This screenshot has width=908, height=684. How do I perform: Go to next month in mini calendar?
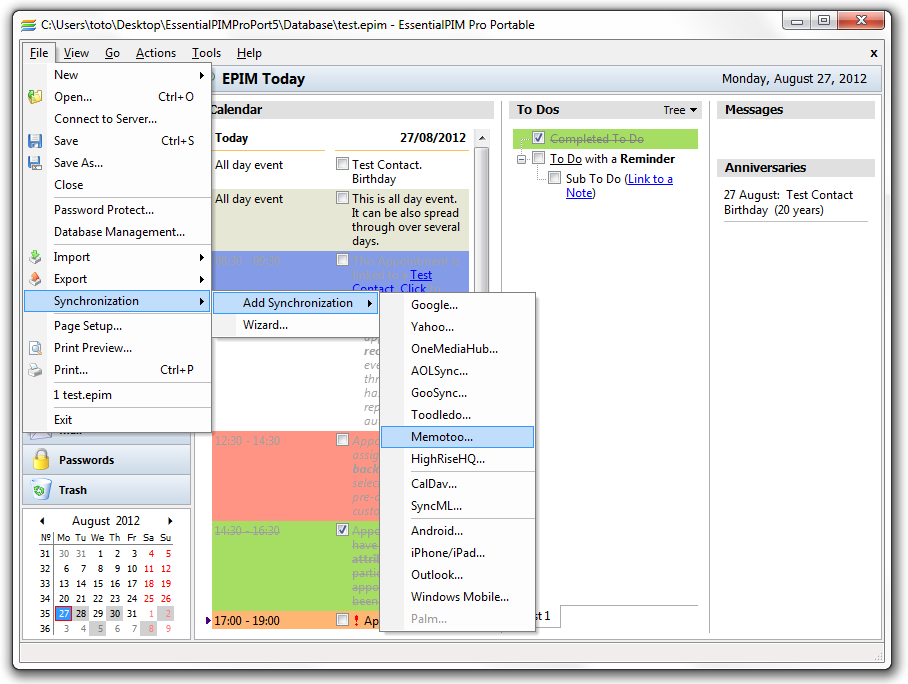[170, 521]
